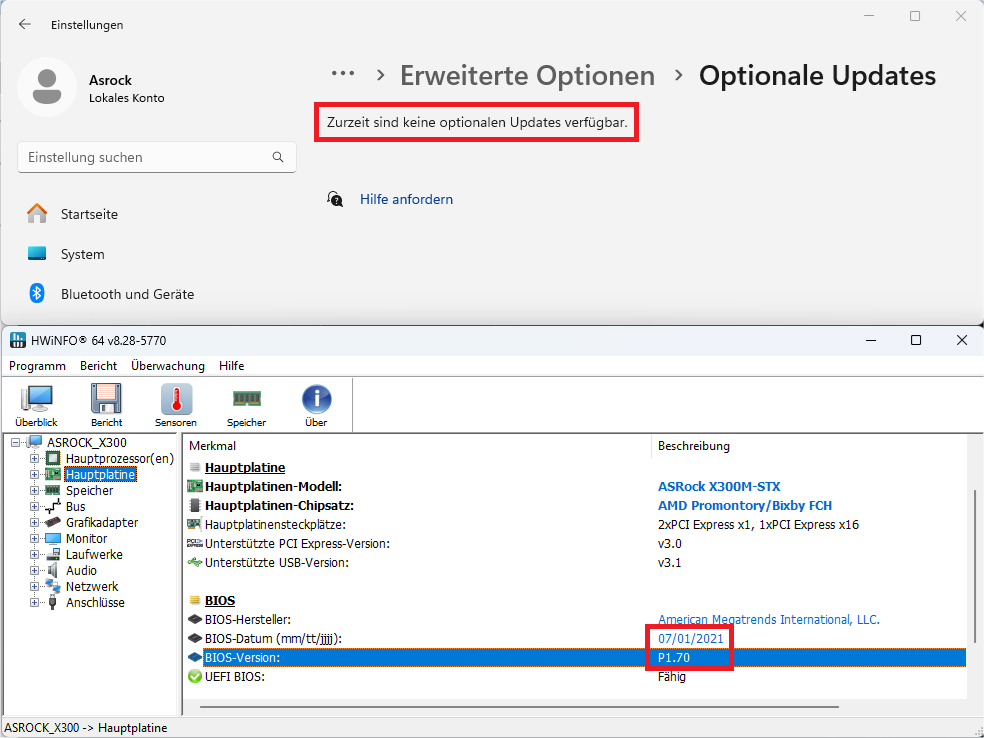Viewport: 984px width, 738px height.
Task: Collapse the ASROCK_X300 root node
Action: pyautogui.click(x=16, y=443)
